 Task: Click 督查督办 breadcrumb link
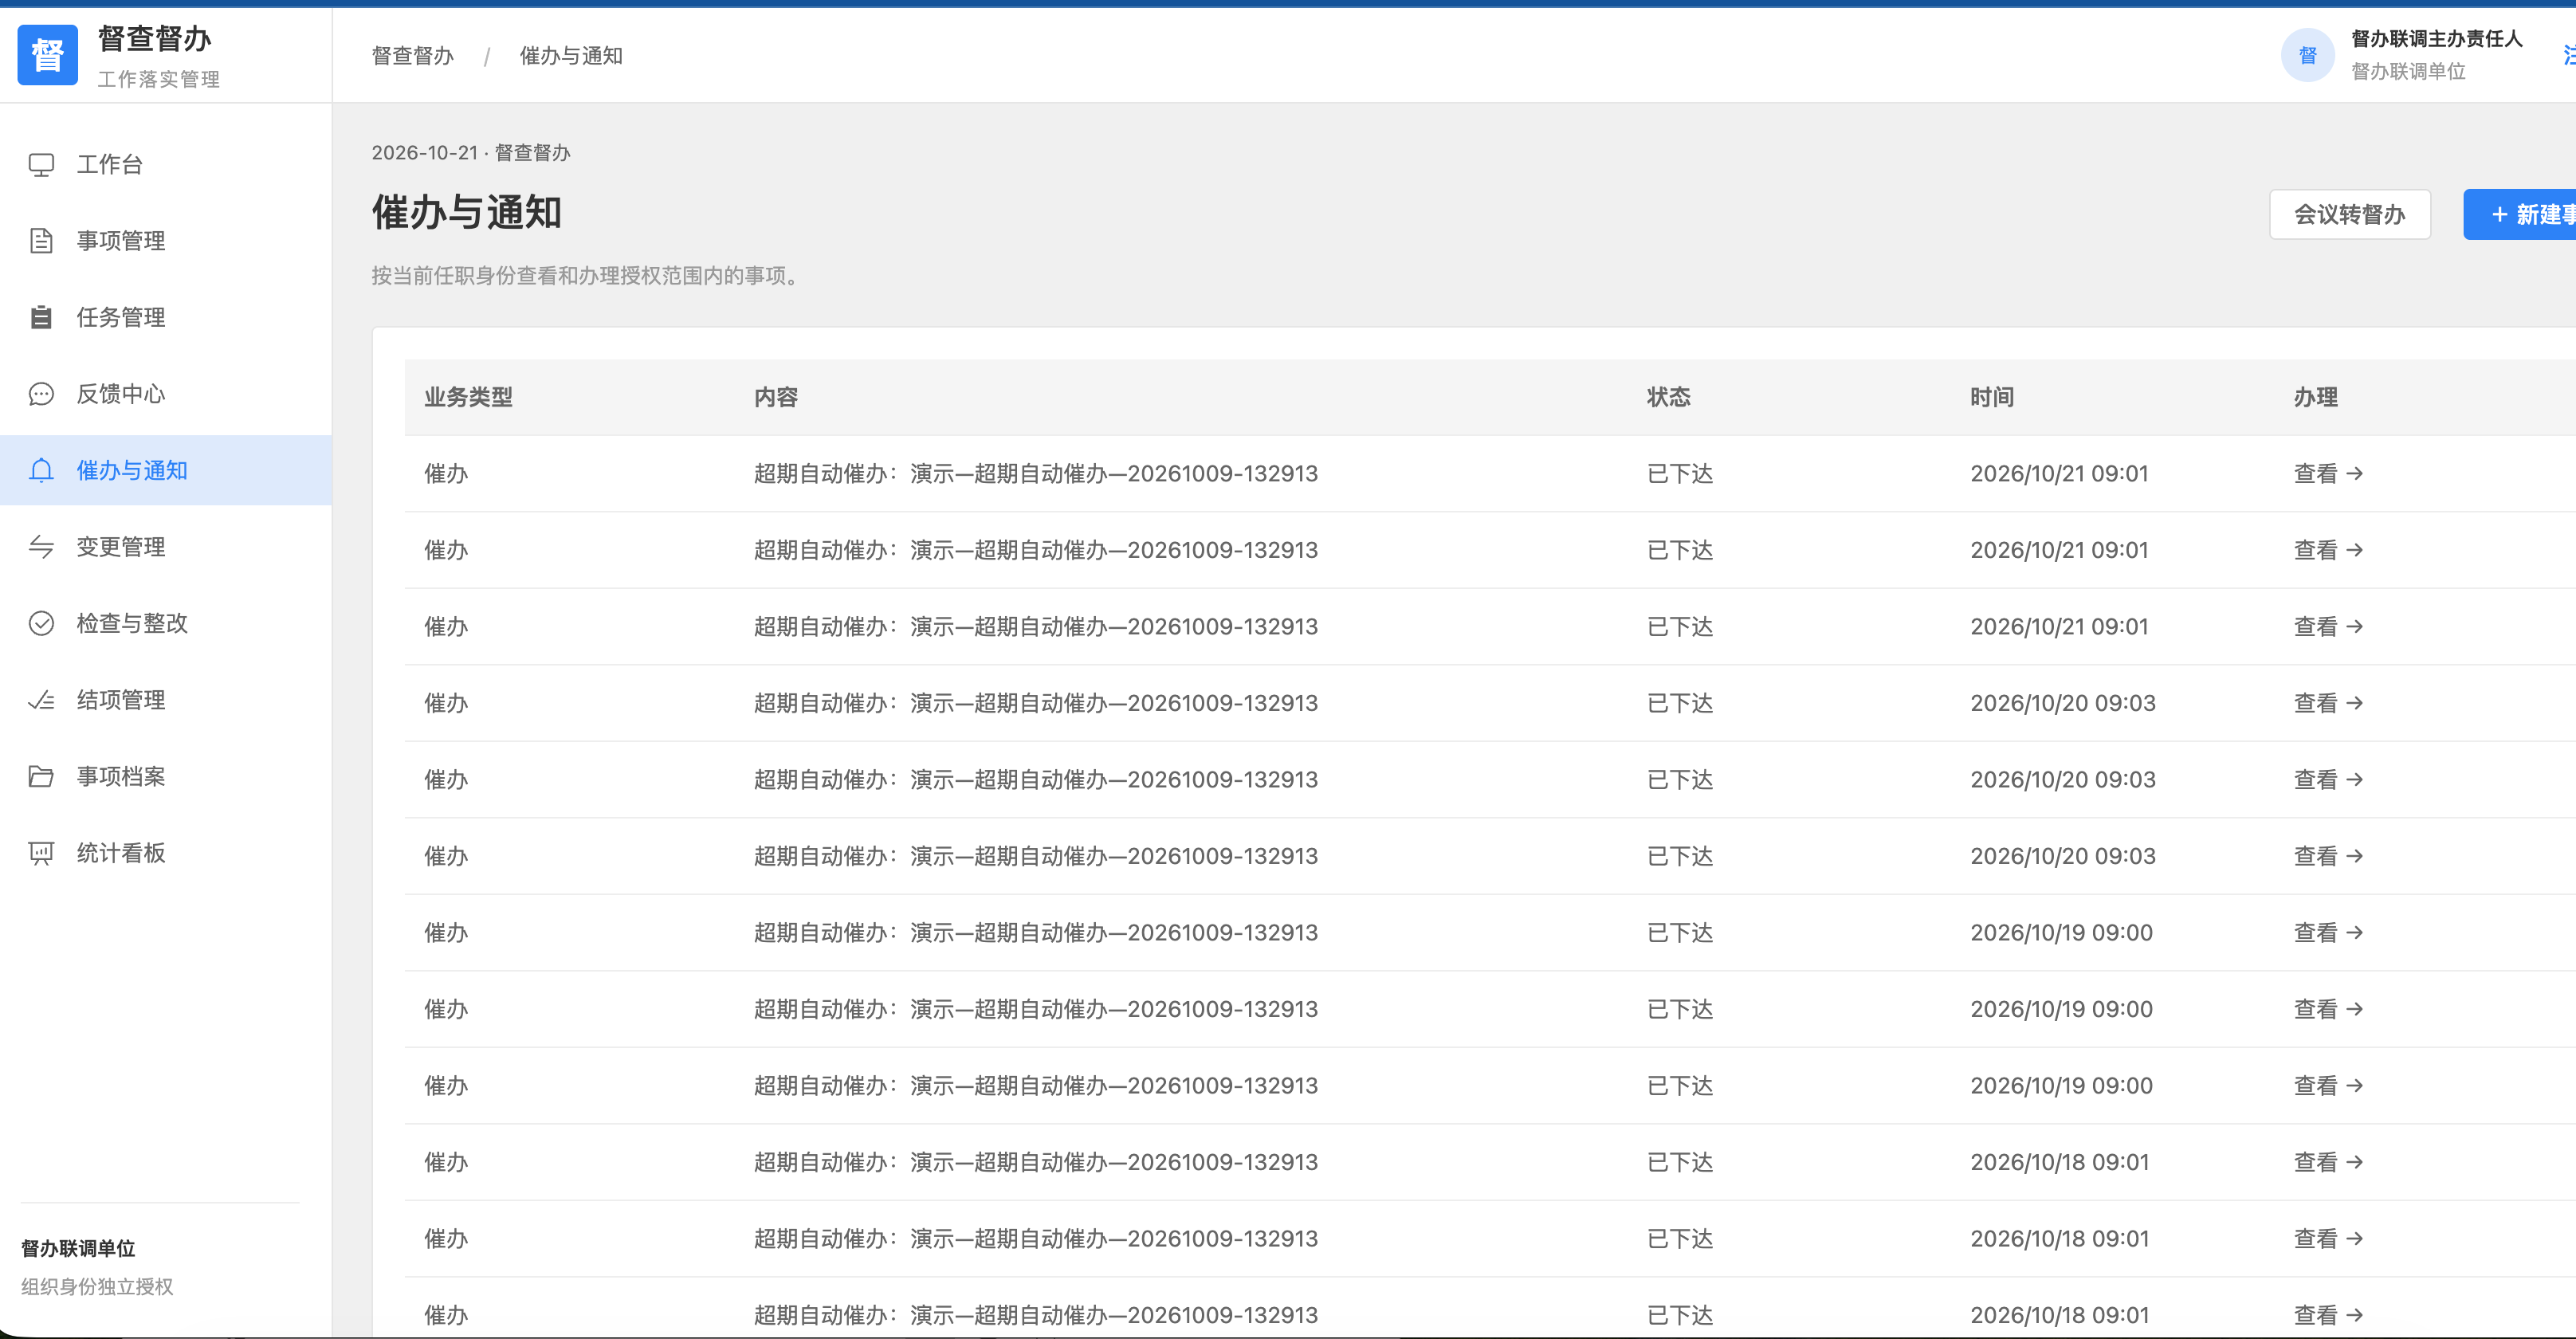click(x=412, y=56)
